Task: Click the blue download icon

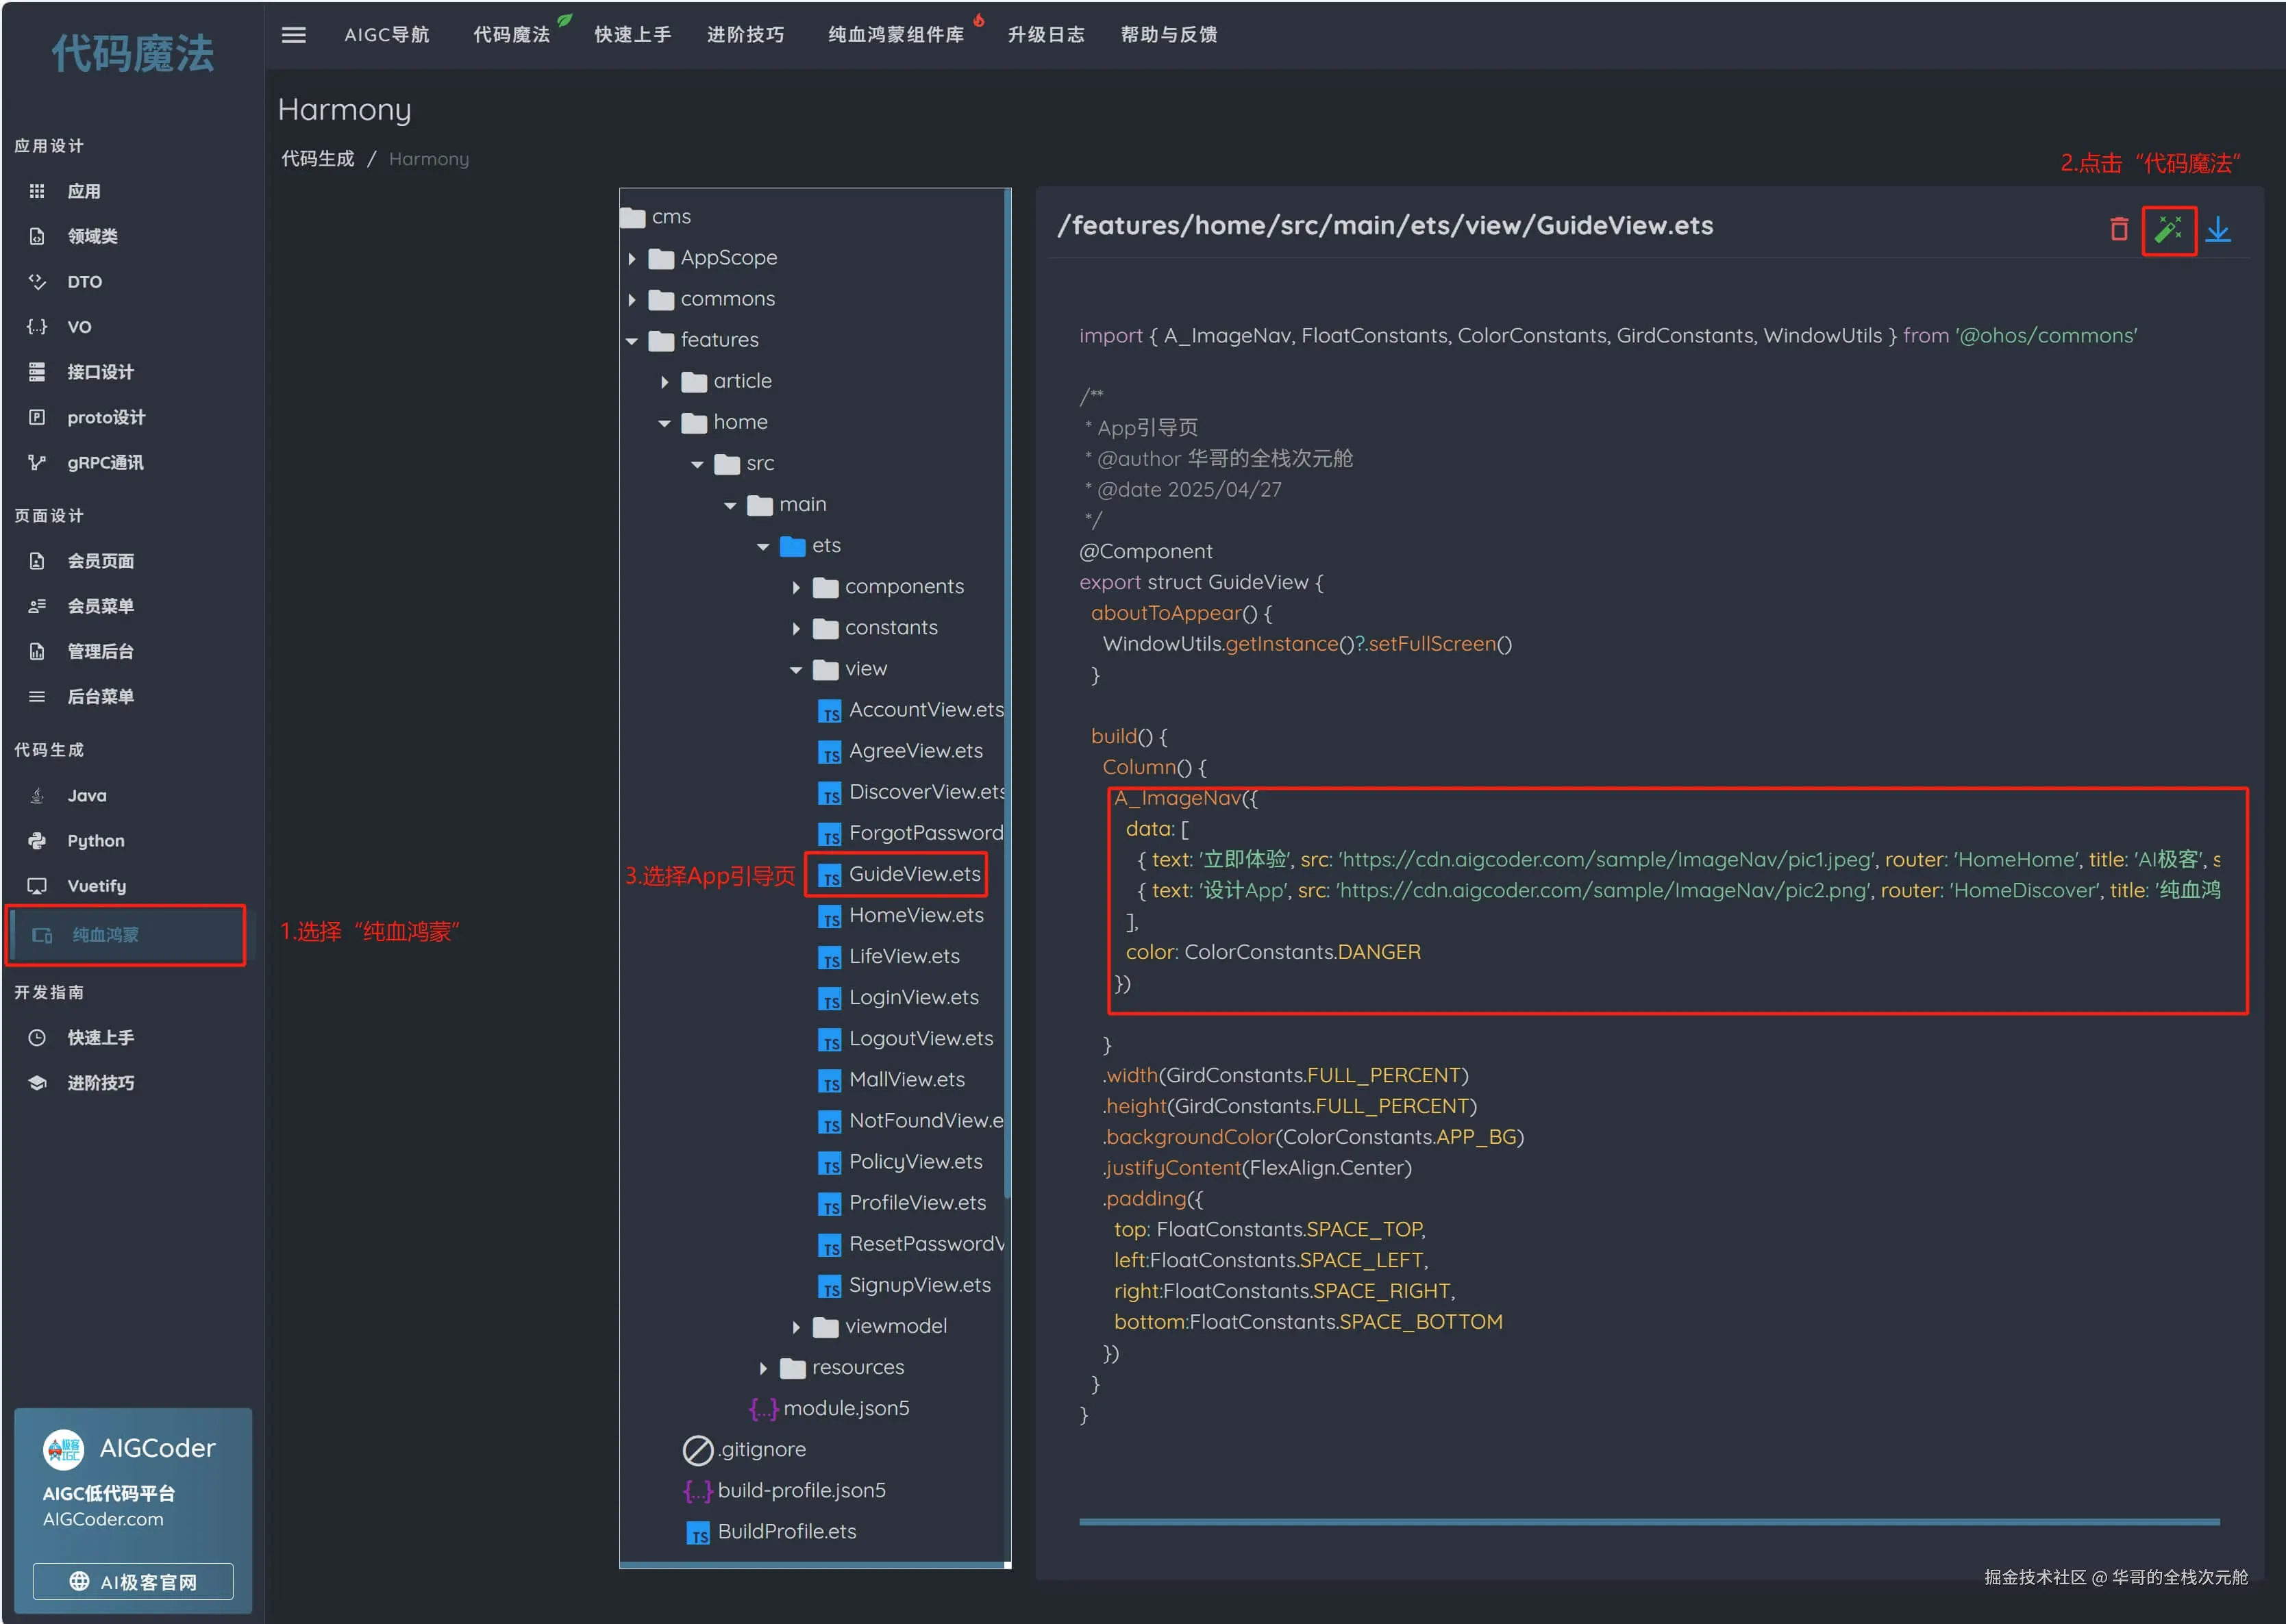Action: [x=2217, y=230]
